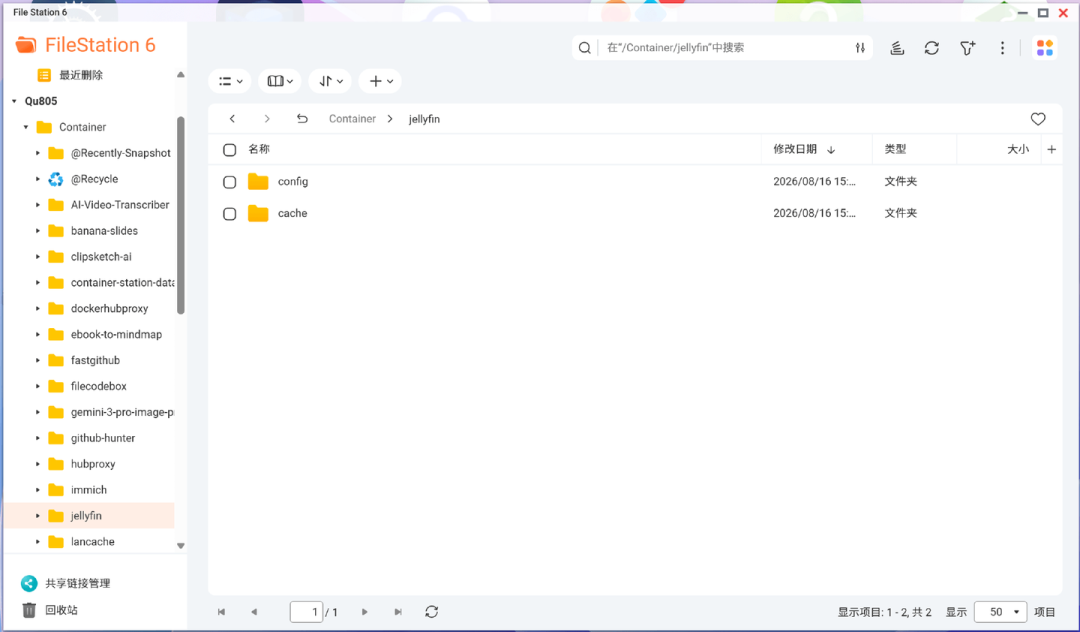Select banana-slides folder in tree

click(x=104, y=231)
